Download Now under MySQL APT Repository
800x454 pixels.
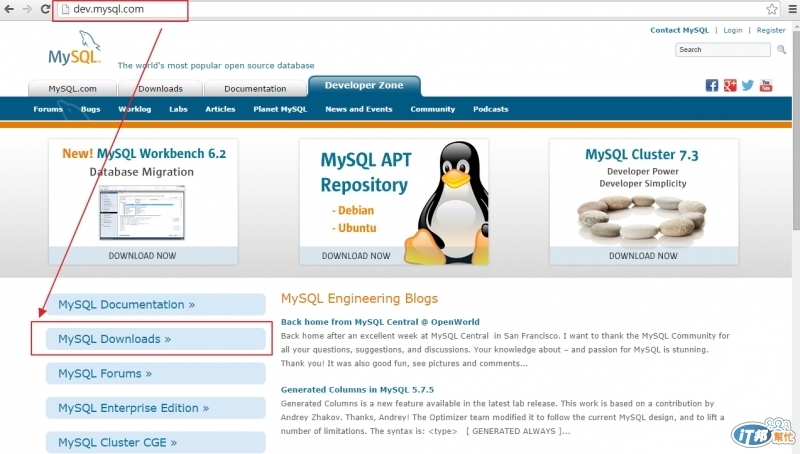(x=356, y=256)
